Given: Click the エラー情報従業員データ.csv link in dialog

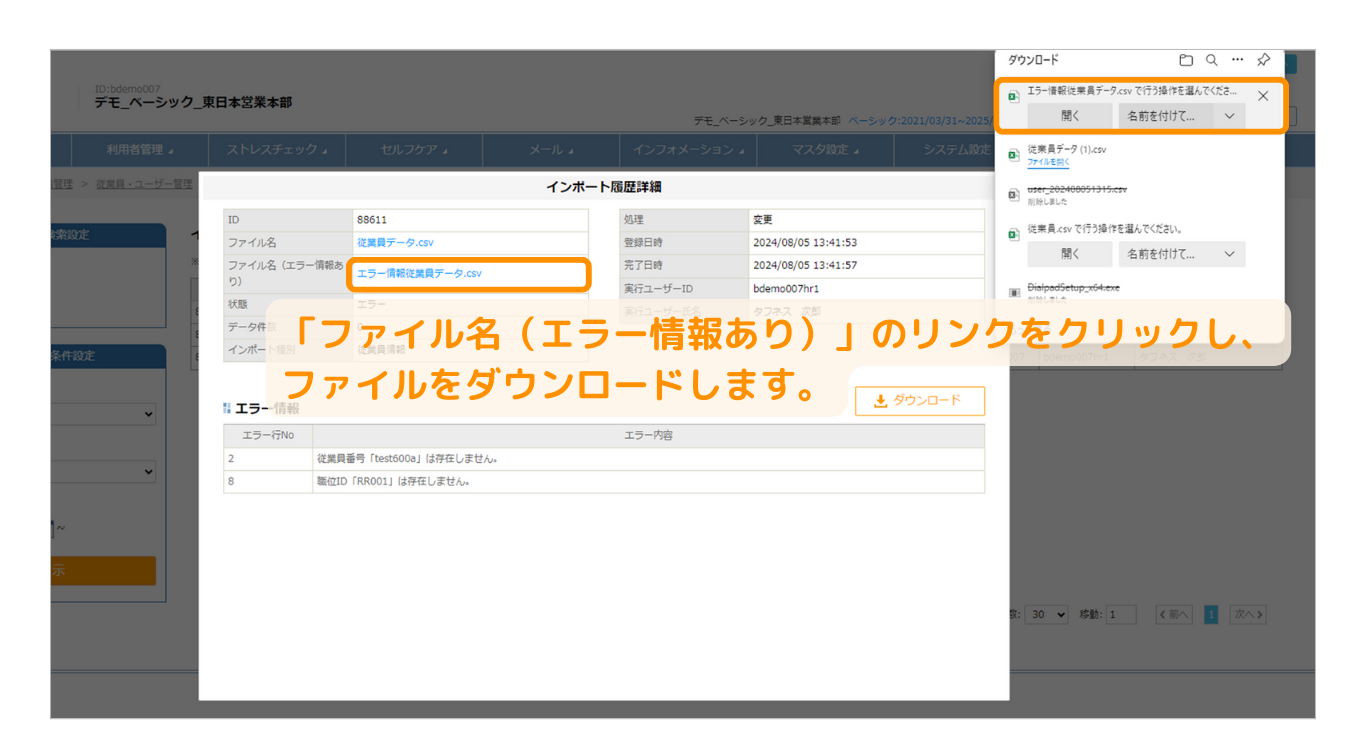Looking at the screenshot, I should tap(419, 273).
